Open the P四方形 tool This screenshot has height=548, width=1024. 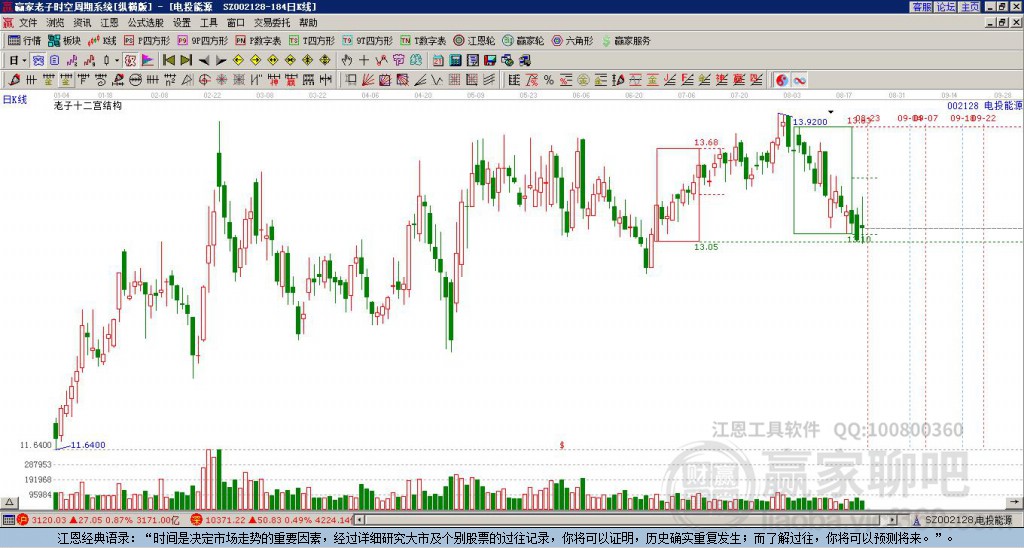pyautogui.click(x=147, y=40)
